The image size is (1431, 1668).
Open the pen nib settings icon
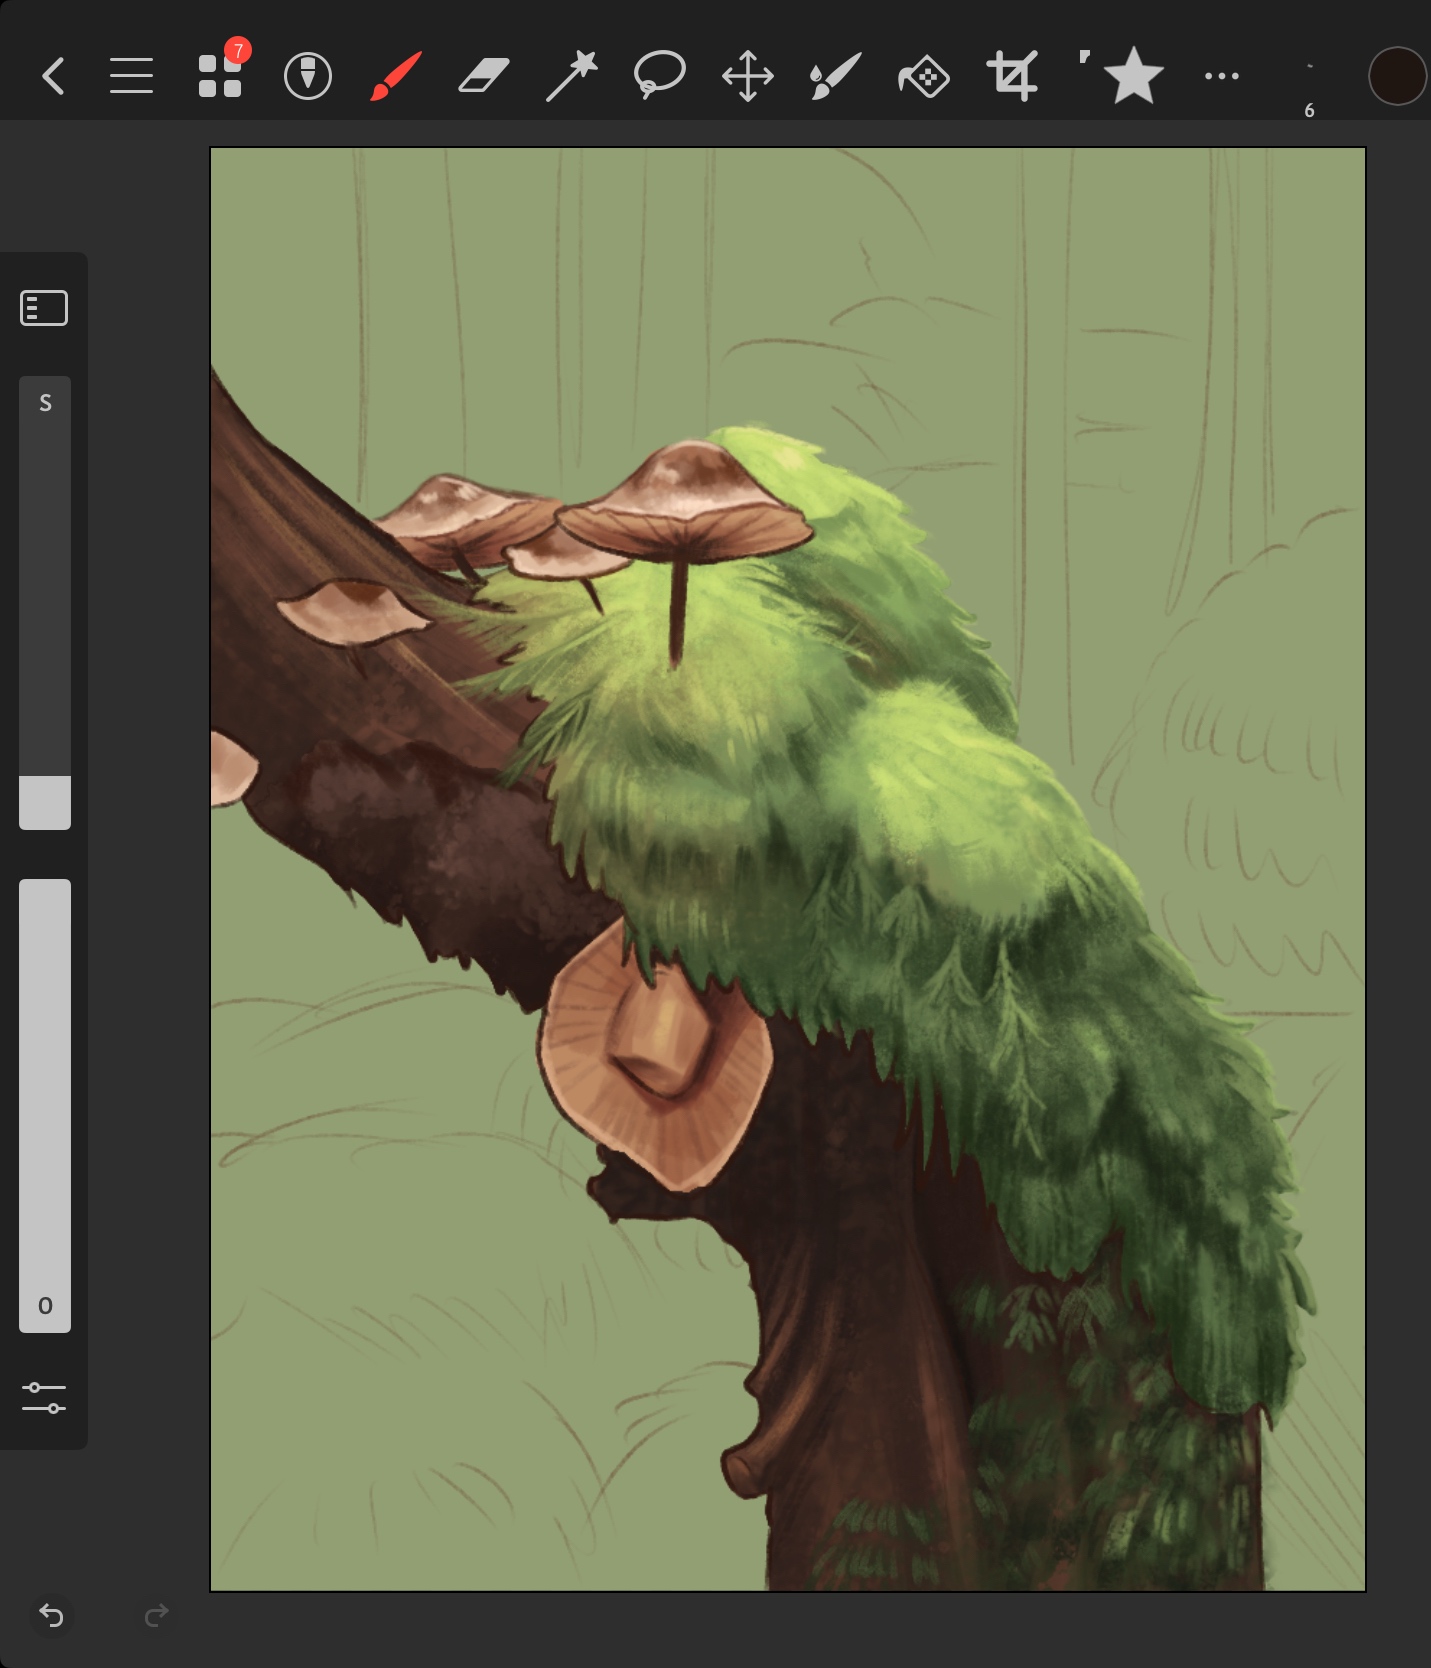(x=308, y=76)
